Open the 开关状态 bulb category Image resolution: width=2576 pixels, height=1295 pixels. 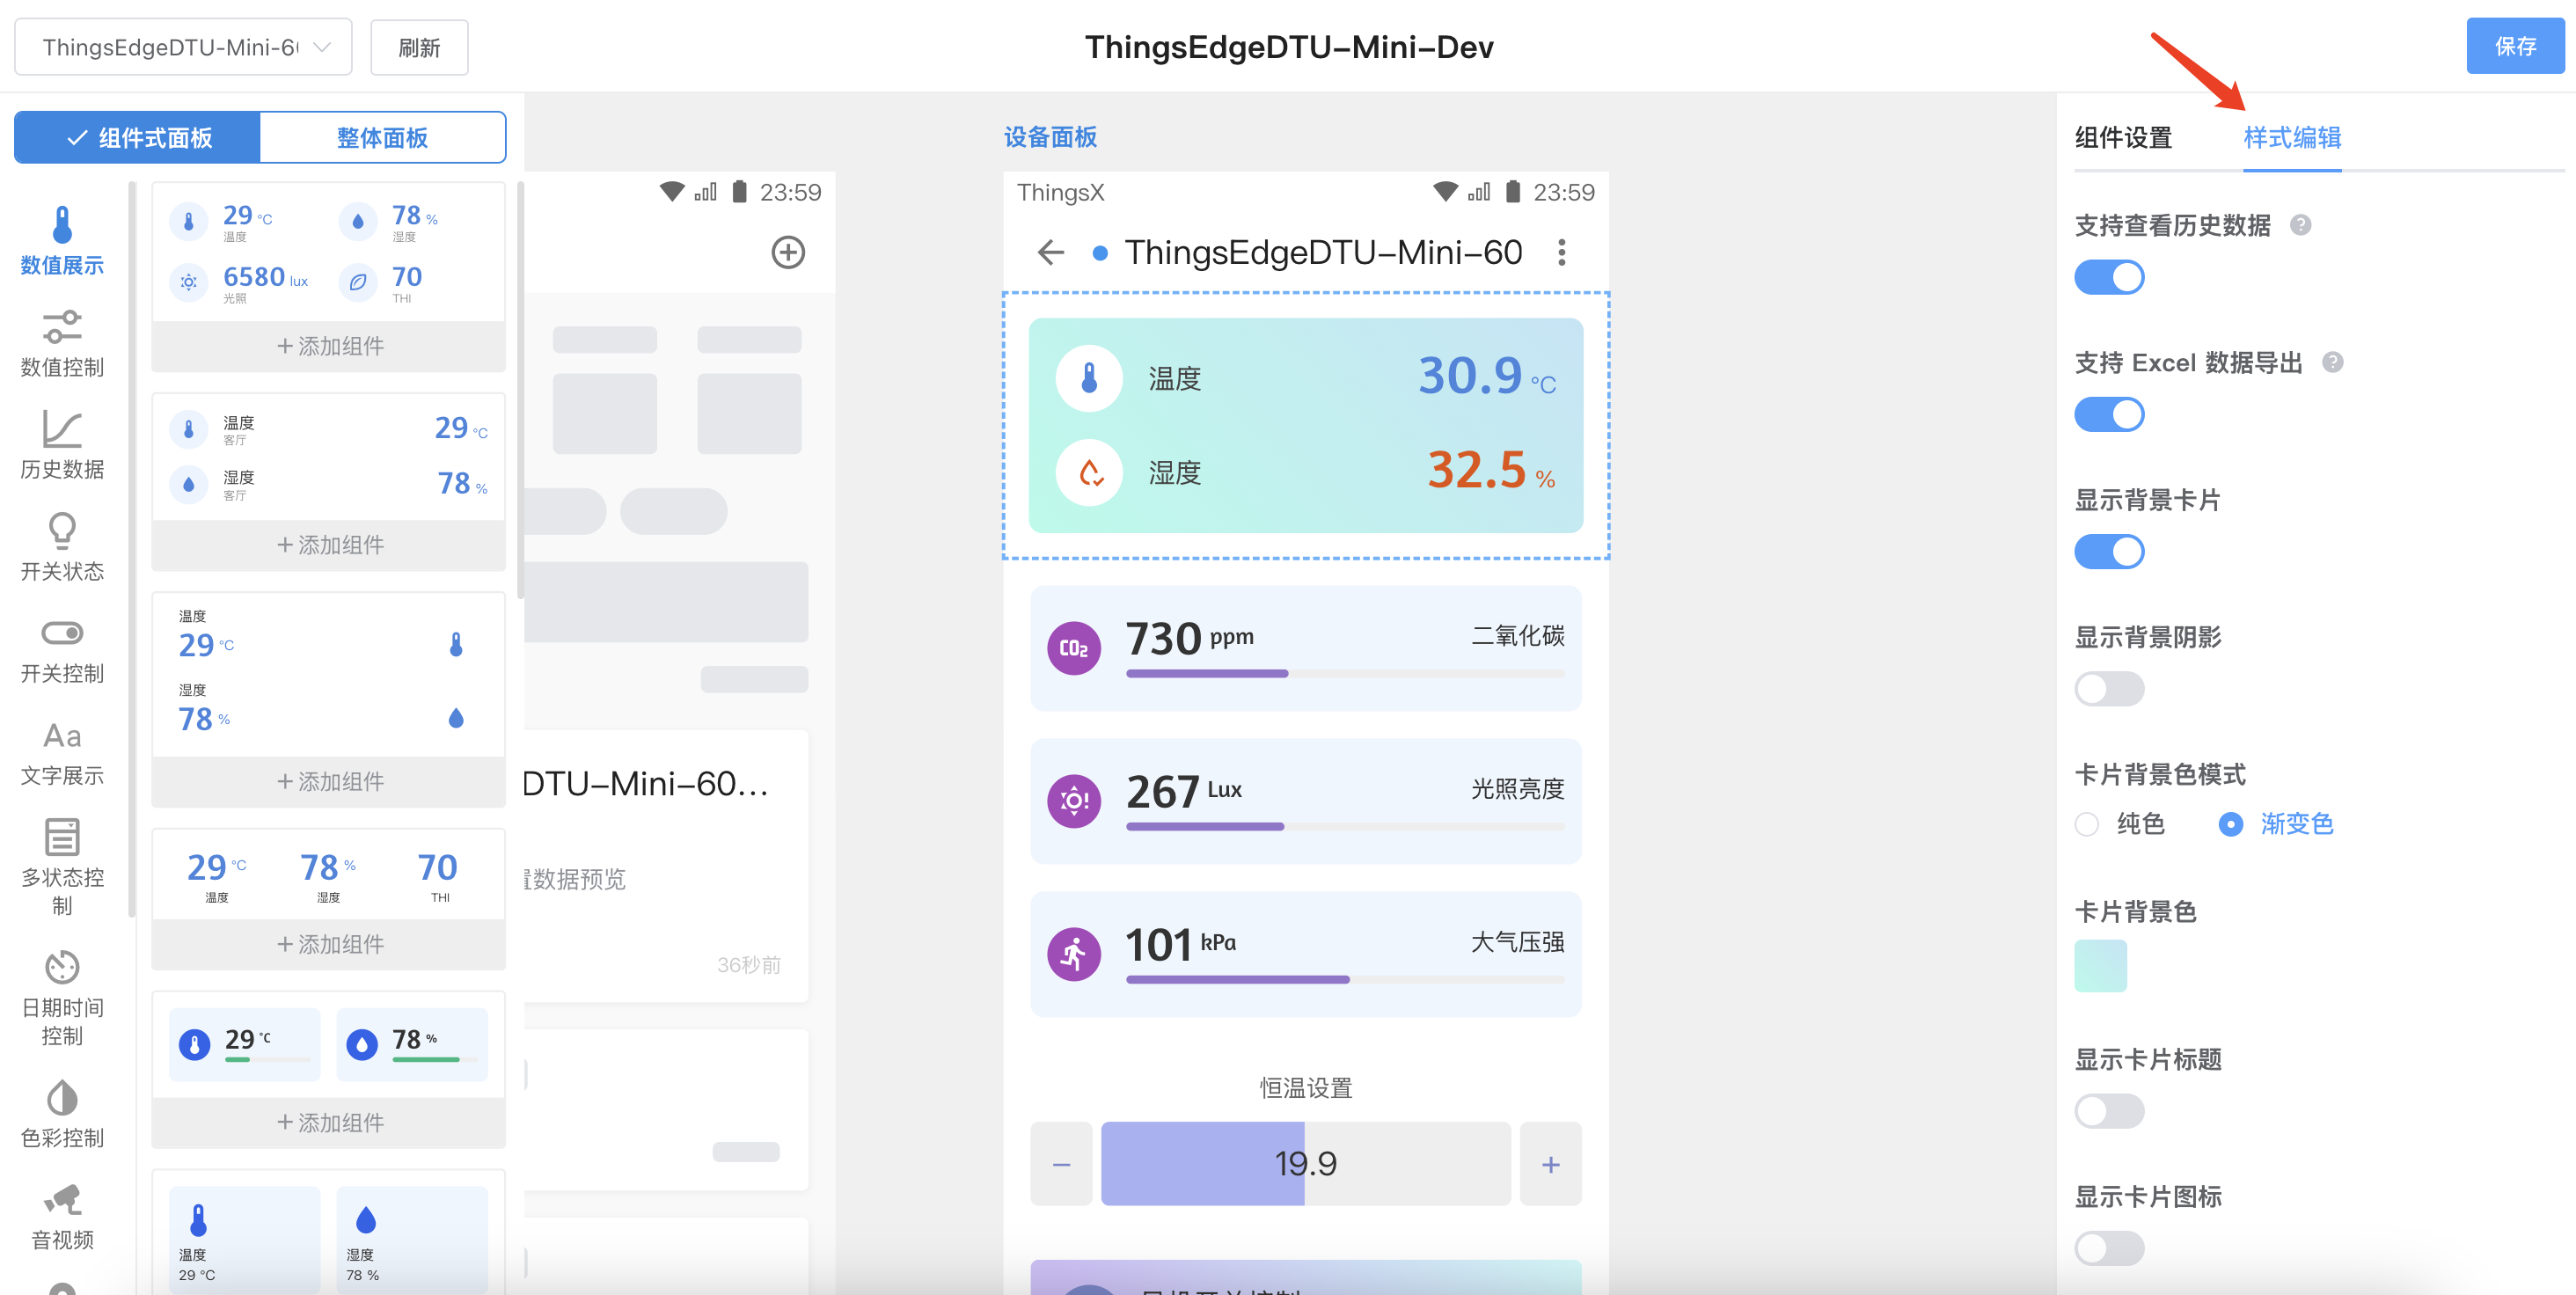(x=62, y=547)
